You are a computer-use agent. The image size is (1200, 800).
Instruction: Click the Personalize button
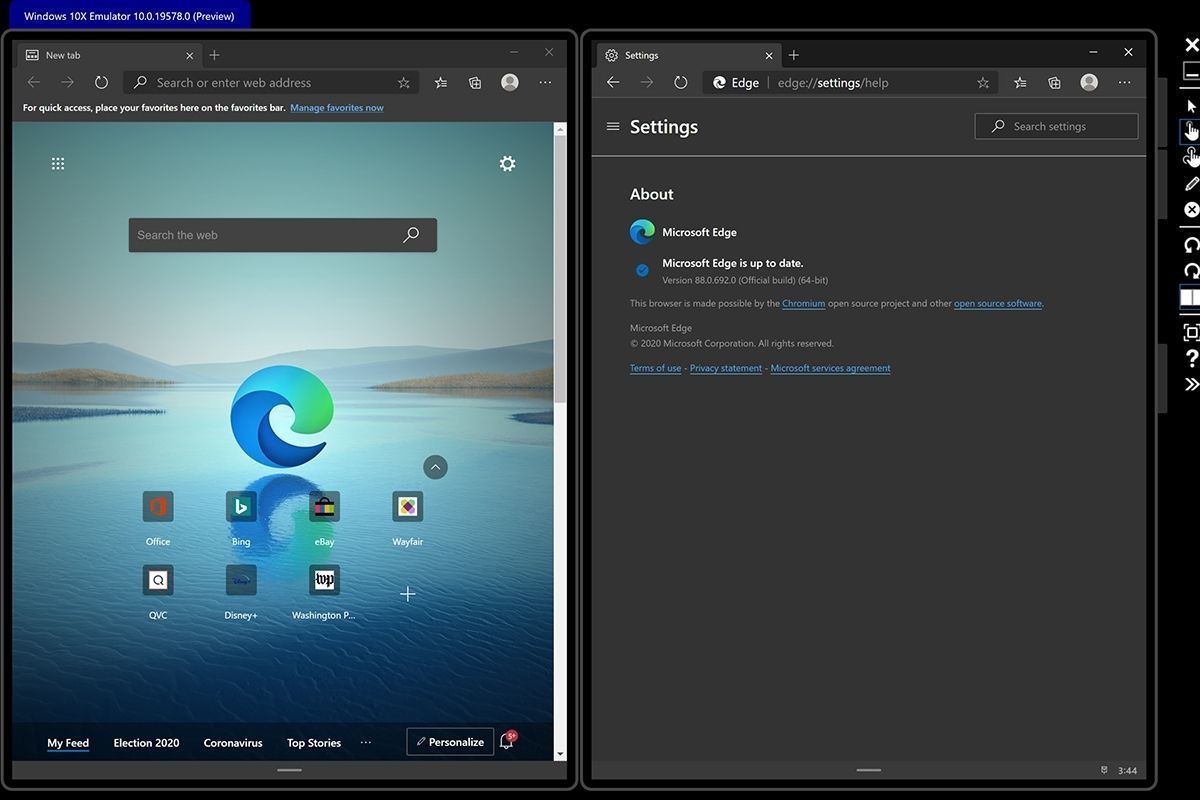pyautogui.click(x=450, y=742)
